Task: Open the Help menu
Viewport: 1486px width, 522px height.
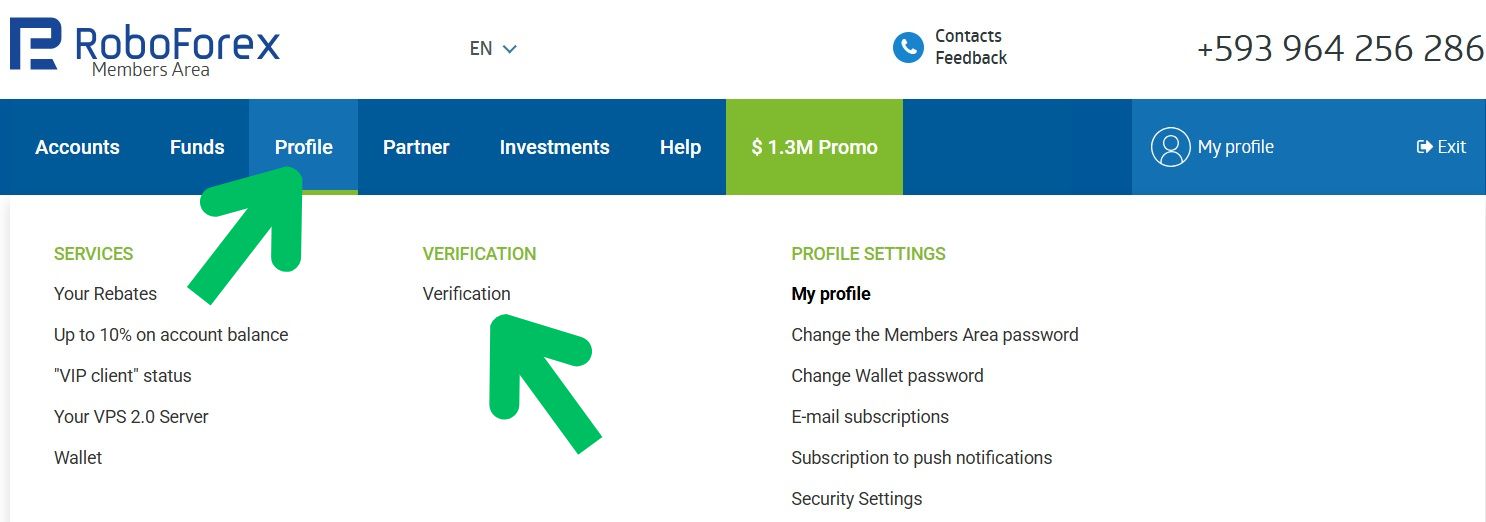Action: click(680, 147)
